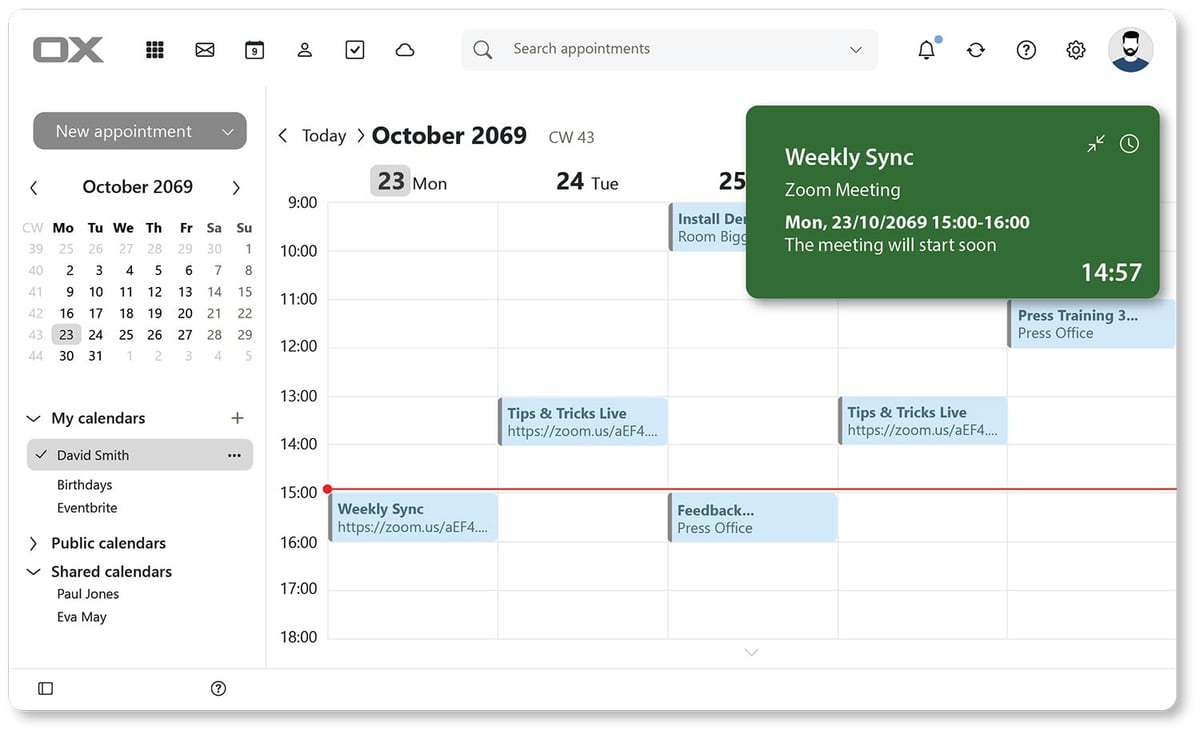1200x734 pixels.
Task: Uncheck the David Smith calendar
Action: pyautogui.click(x=42, y=454)
